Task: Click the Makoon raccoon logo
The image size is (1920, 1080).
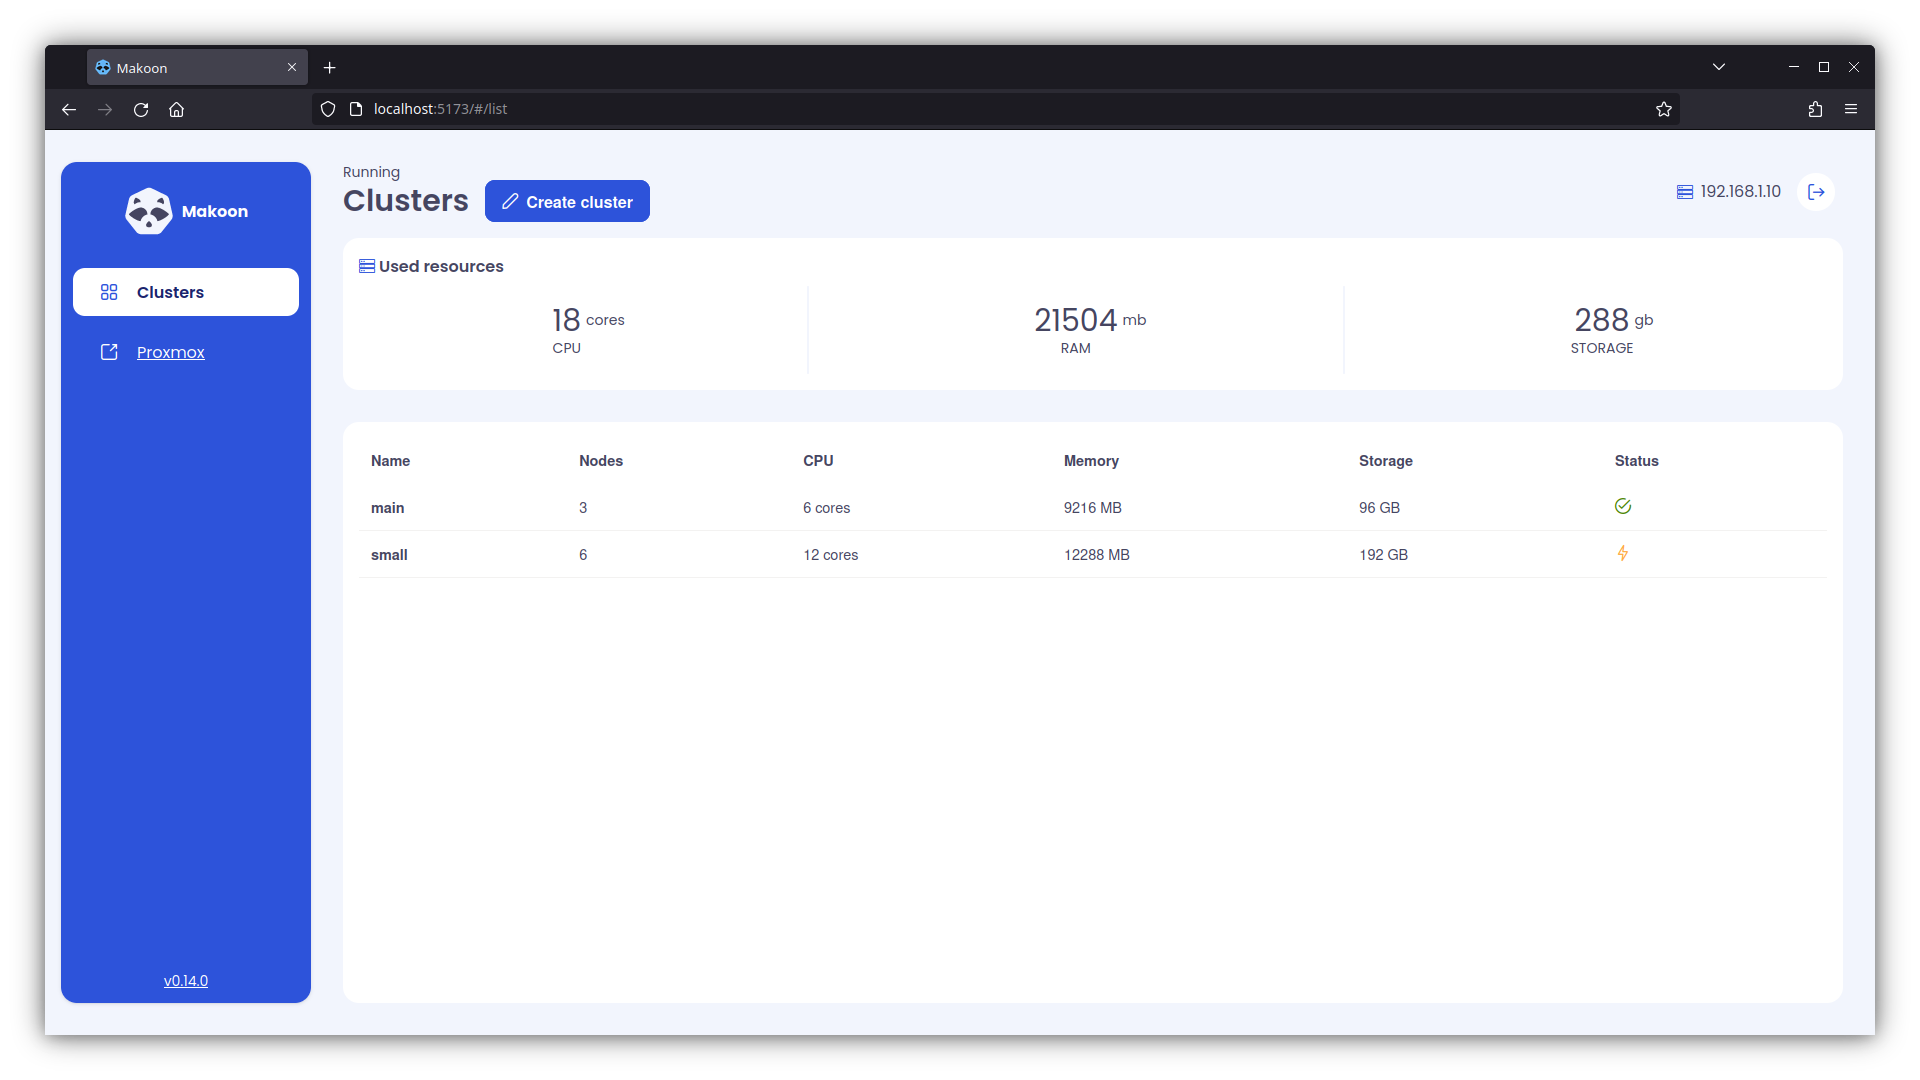Action: (x=149, y=211)
